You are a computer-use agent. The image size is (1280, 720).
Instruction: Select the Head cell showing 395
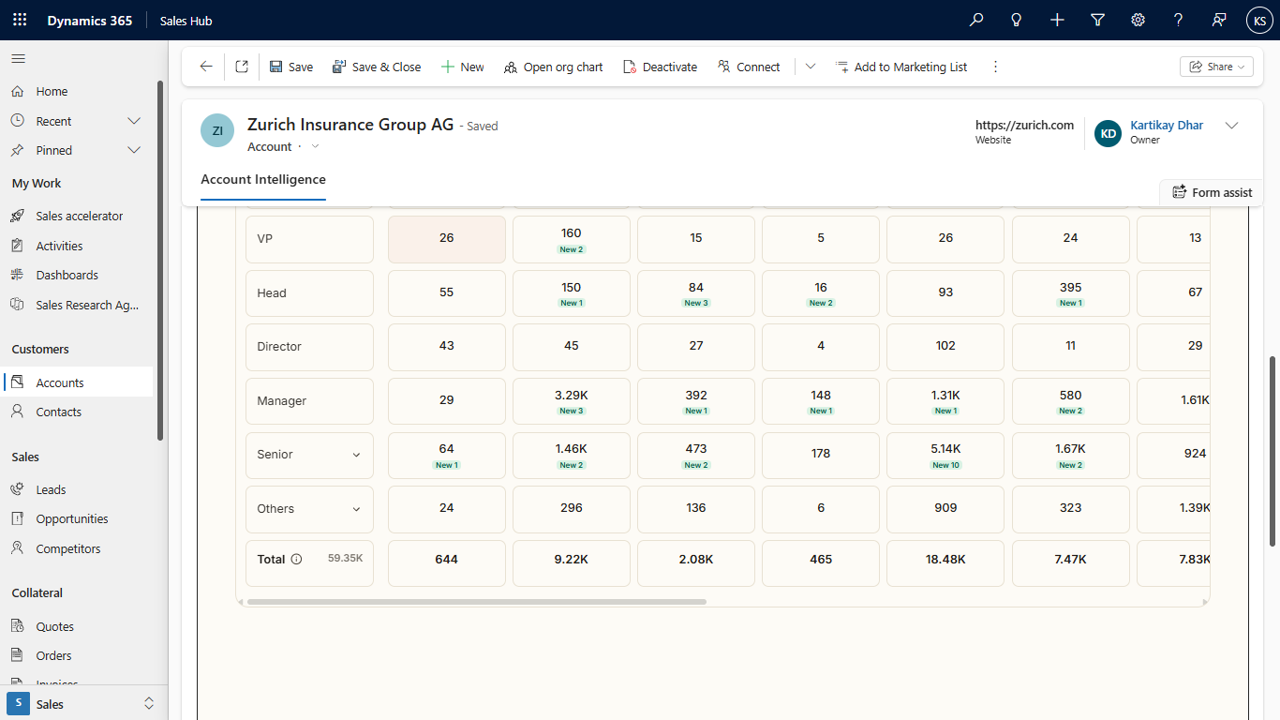point(1070,293)
